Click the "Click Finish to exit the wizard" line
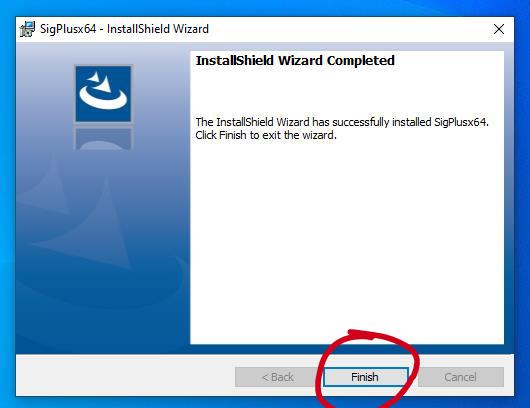Viewport: 530px width, 408px height. click(266, 135)
